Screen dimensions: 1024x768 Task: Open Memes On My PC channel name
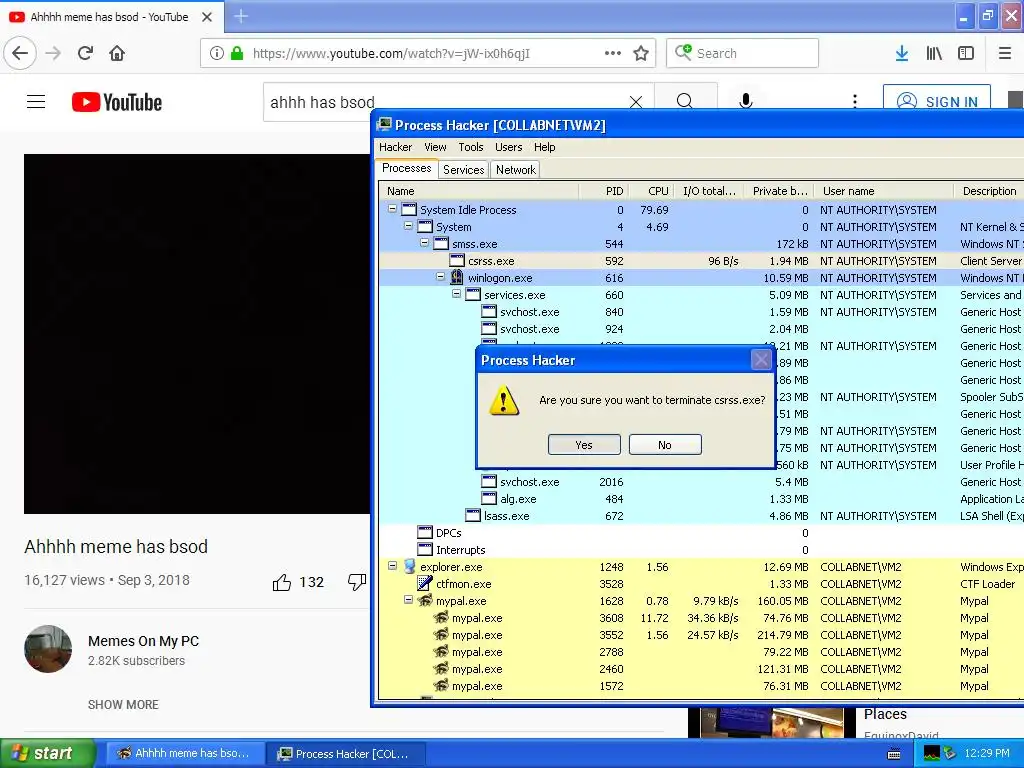pyautogui.click(x=144, y=641)
